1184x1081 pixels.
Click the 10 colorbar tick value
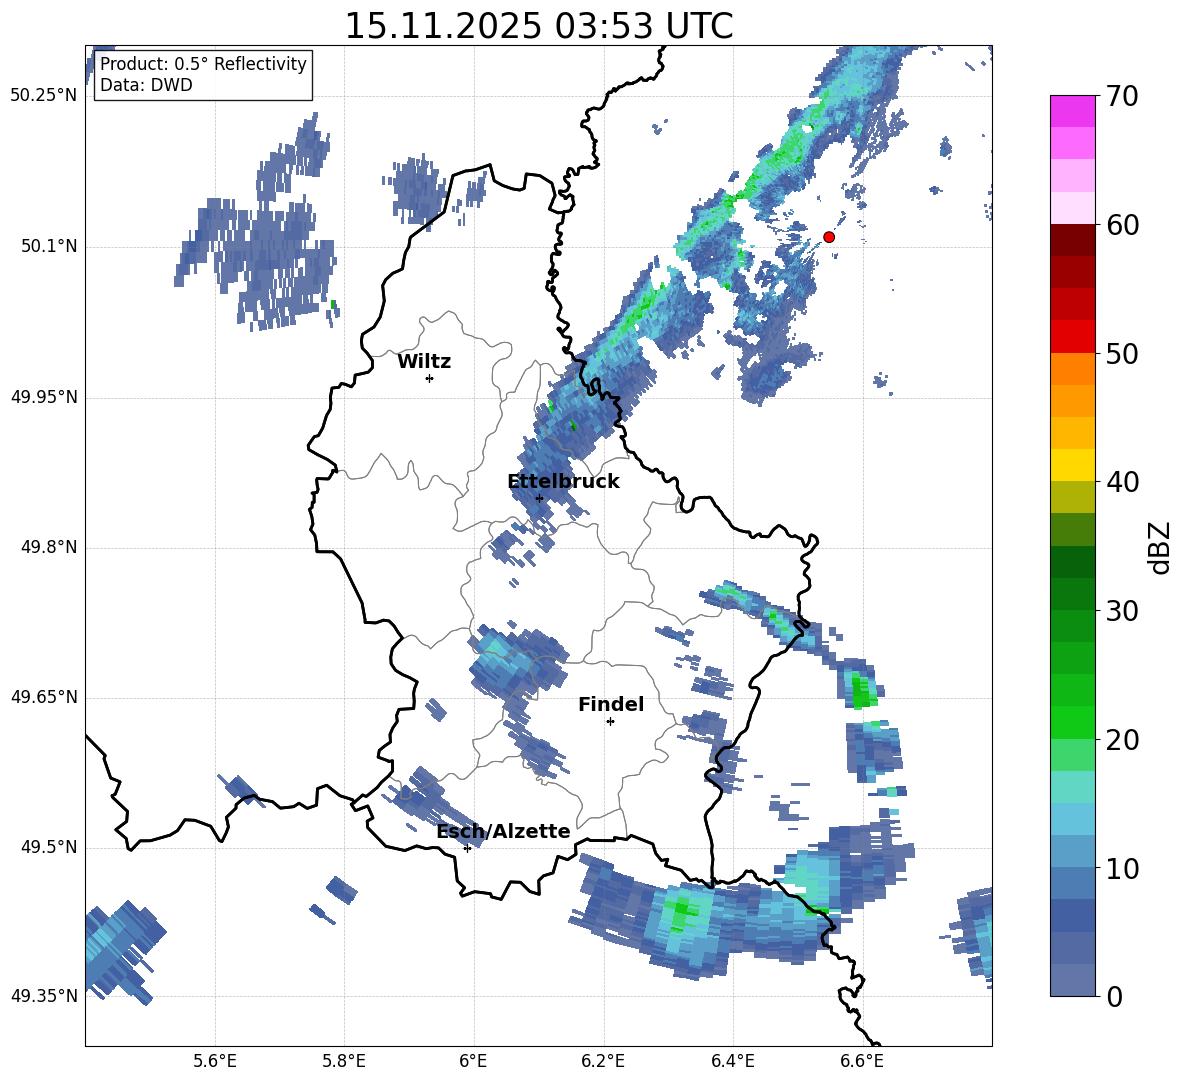click(x=1122, y=868)
